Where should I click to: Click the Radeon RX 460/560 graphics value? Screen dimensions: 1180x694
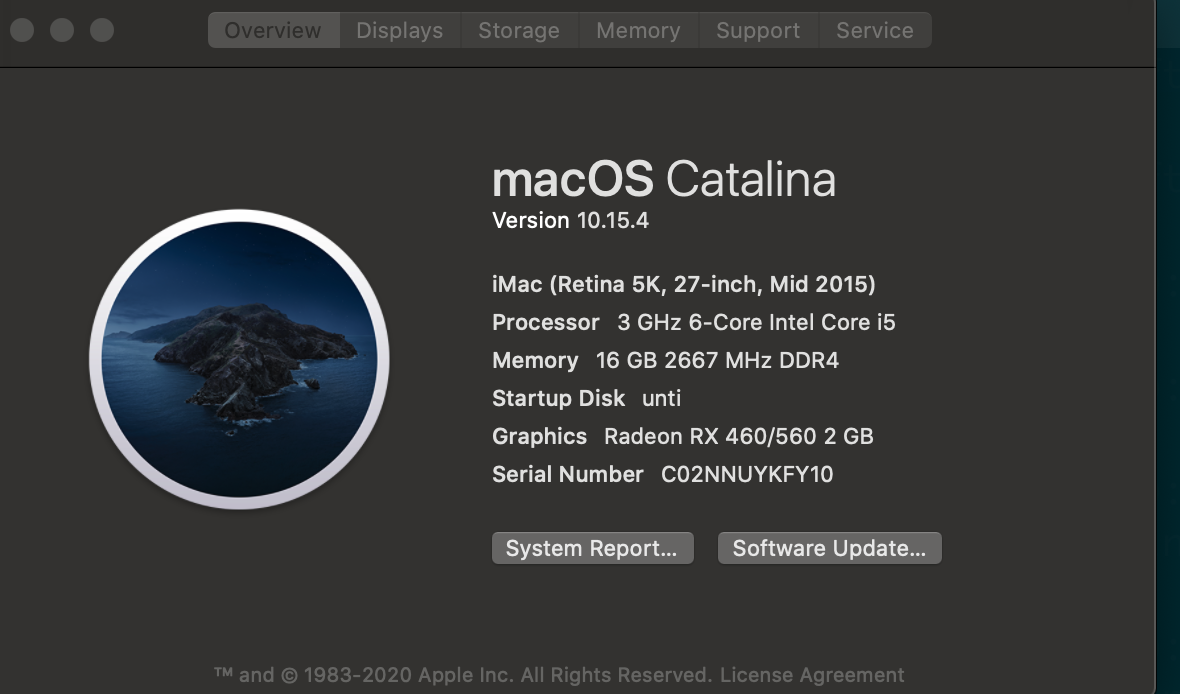pos(738,436)
